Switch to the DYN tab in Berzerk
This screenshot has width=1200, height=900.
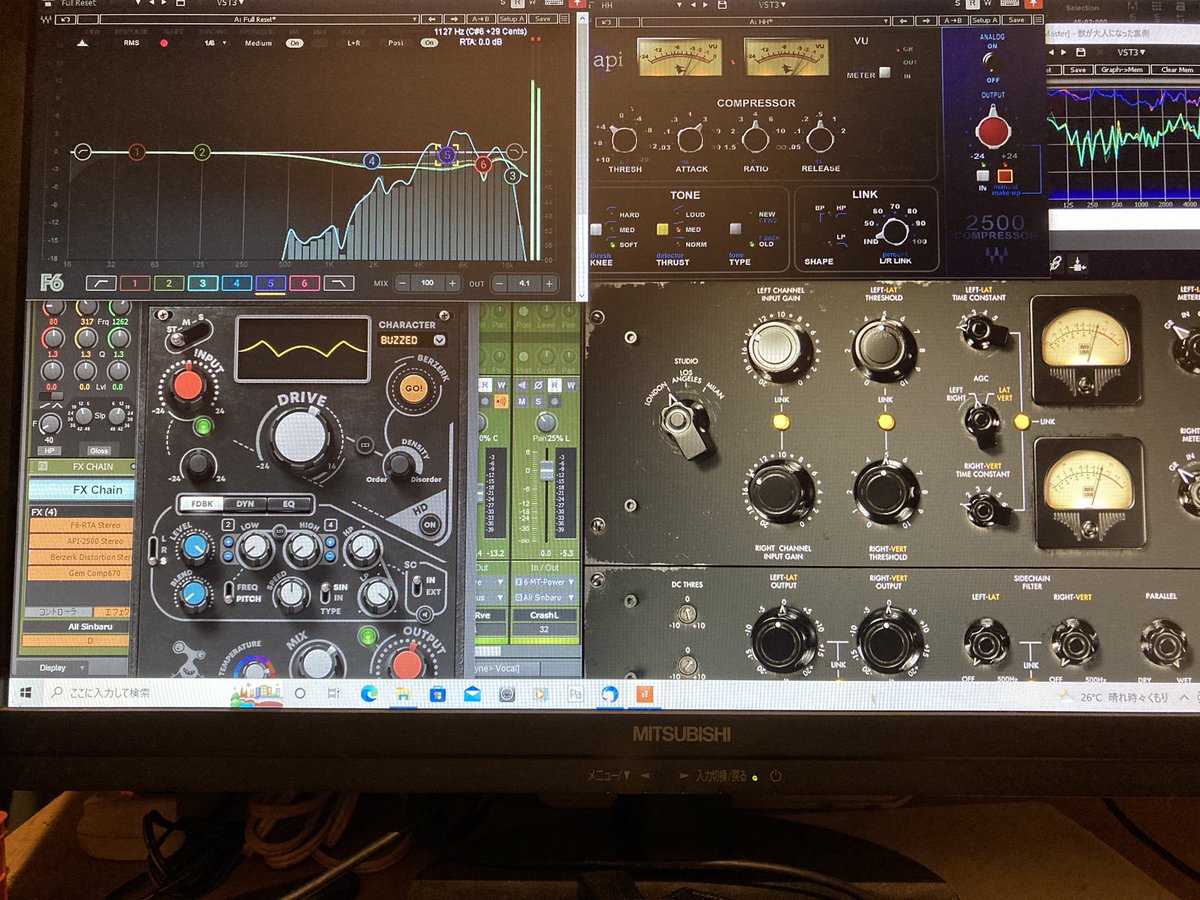click(x=244, y=505)
